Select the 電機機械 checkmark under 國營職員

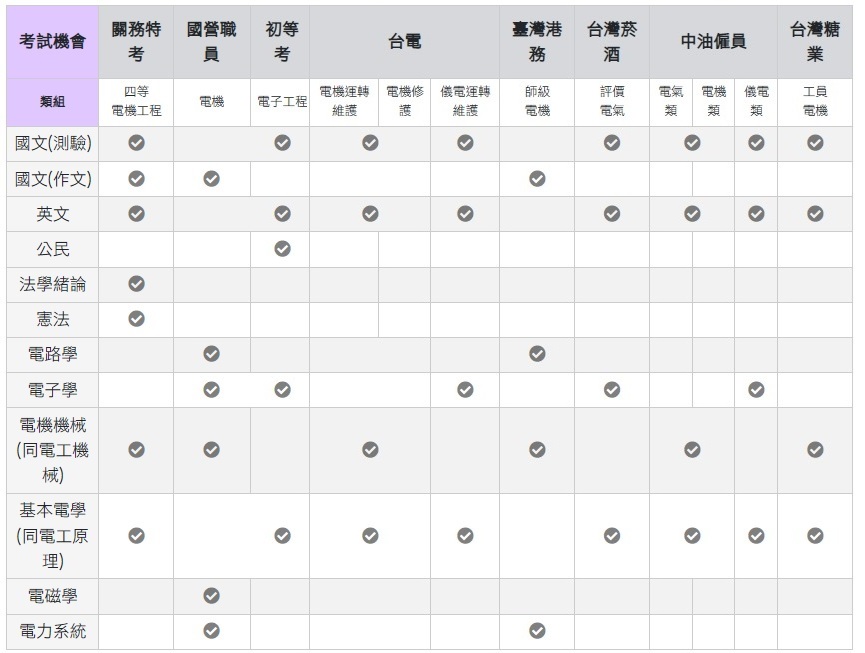(211, 450)
